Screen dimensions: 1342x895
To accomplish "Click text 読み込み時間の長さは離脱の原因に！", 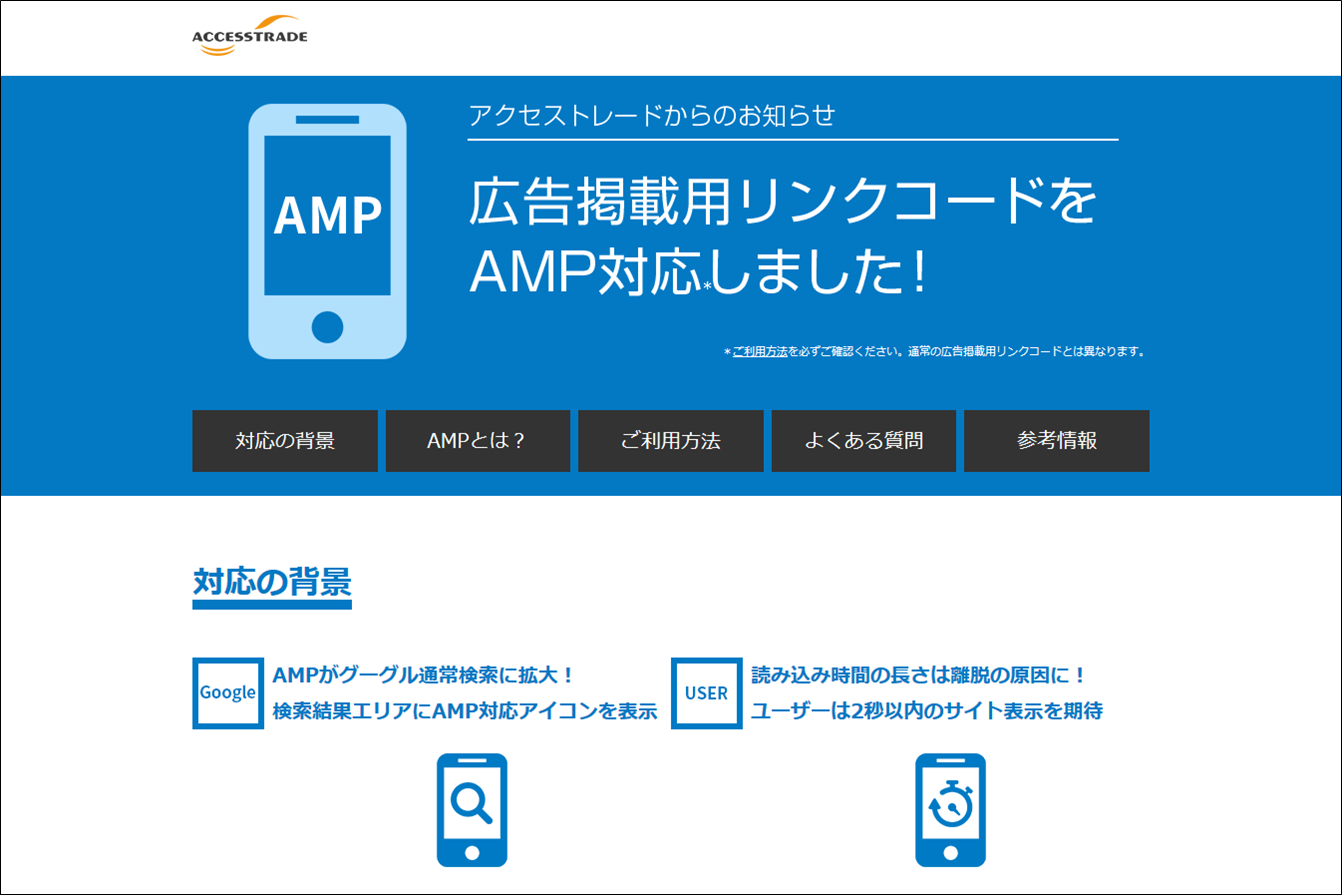I will point(919,675).
